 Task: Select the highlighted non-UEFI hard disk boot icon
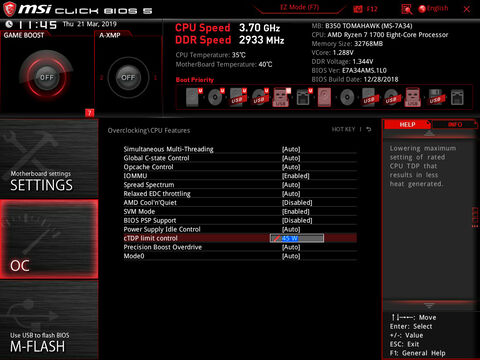tap(324, 97)
